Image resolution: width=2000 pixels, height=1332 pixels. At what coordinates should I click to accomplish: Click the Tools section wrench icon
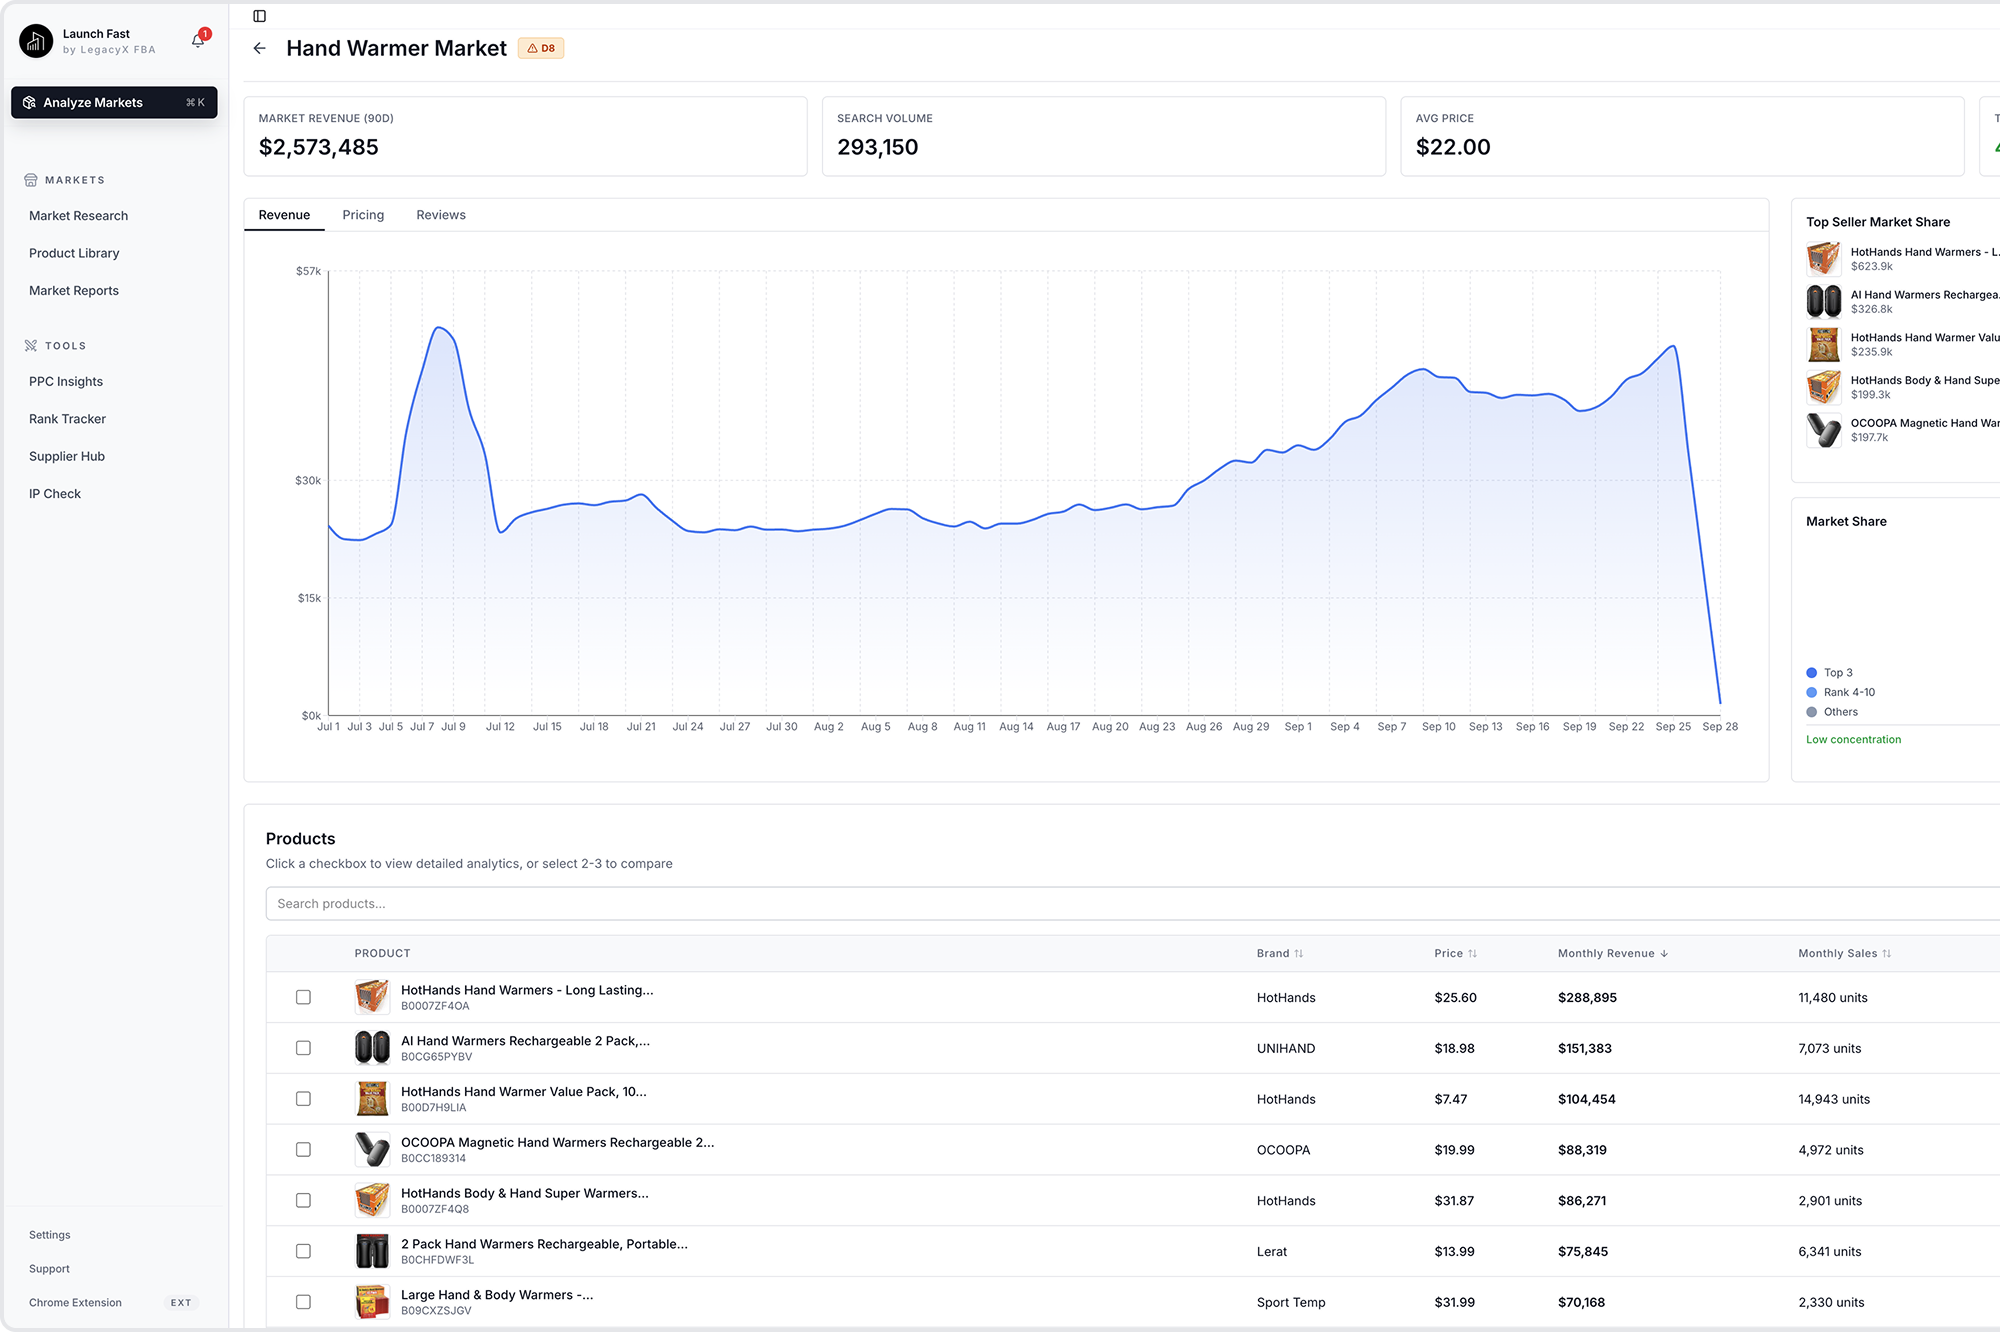[31, 346]
